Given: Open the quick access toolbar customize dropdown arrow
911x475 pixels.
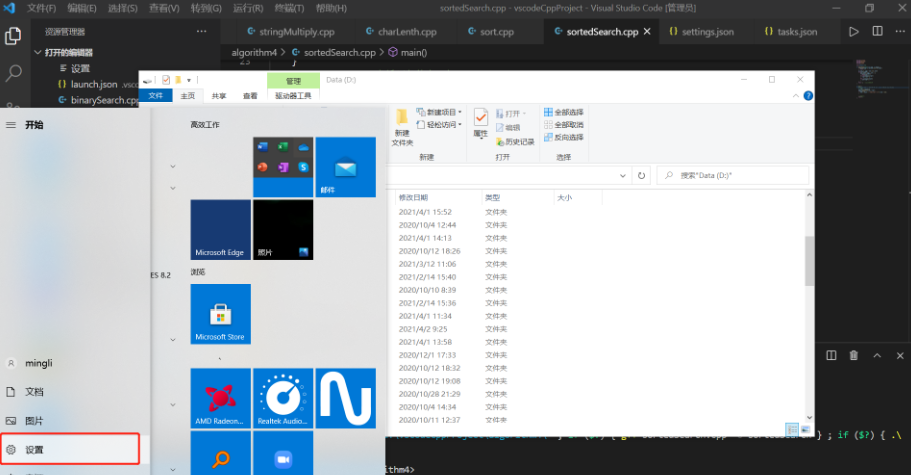Looking at the screenshot, I should 189,80.
